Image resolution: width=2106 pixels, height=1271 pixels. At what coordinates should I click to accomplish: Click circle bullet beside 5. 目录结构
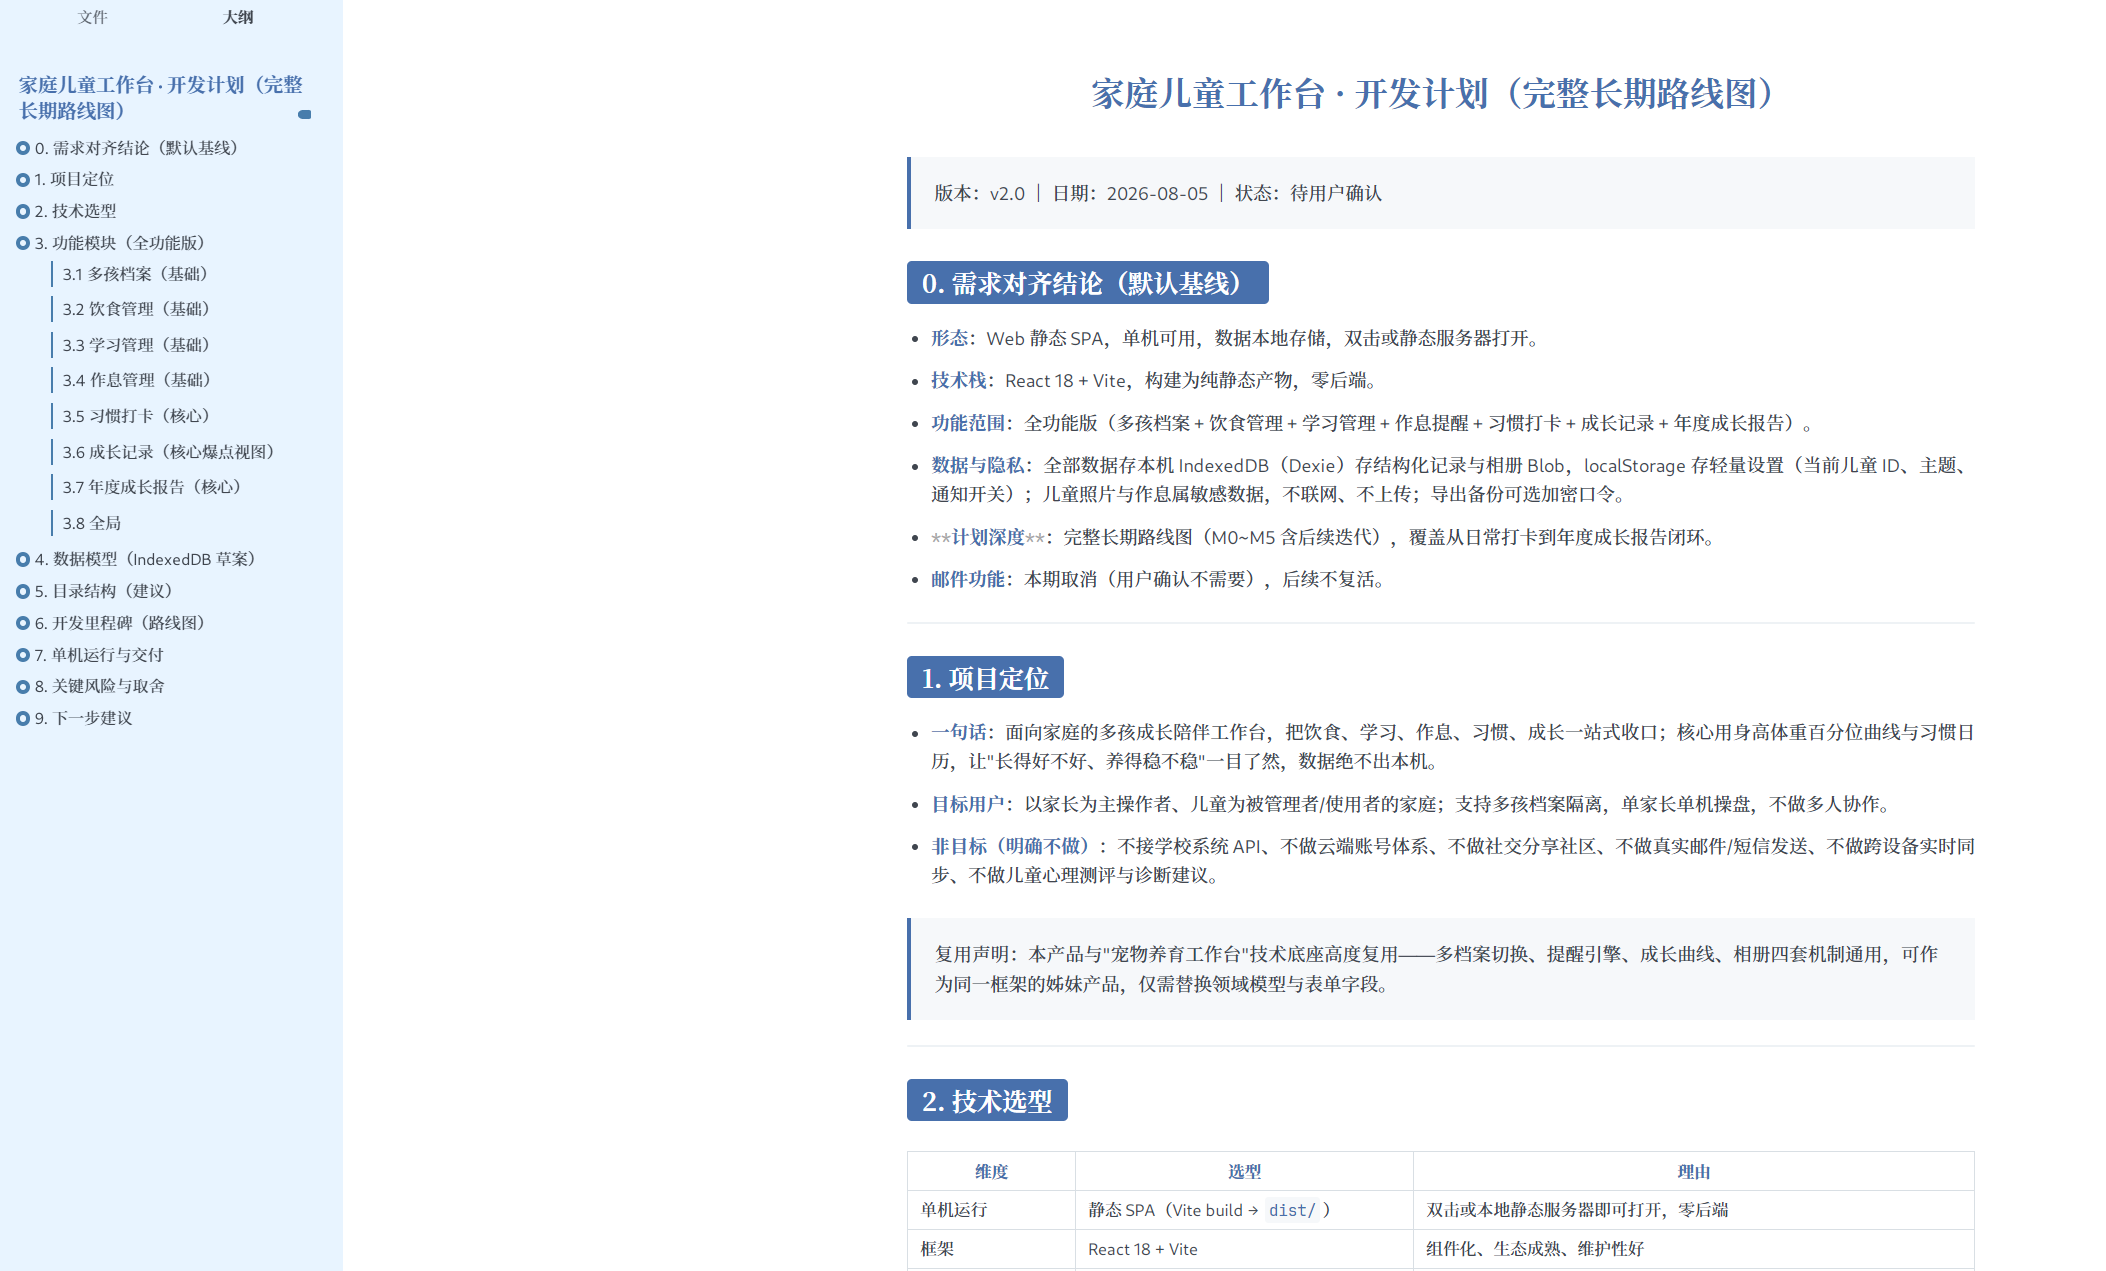[x=23, y=592]
